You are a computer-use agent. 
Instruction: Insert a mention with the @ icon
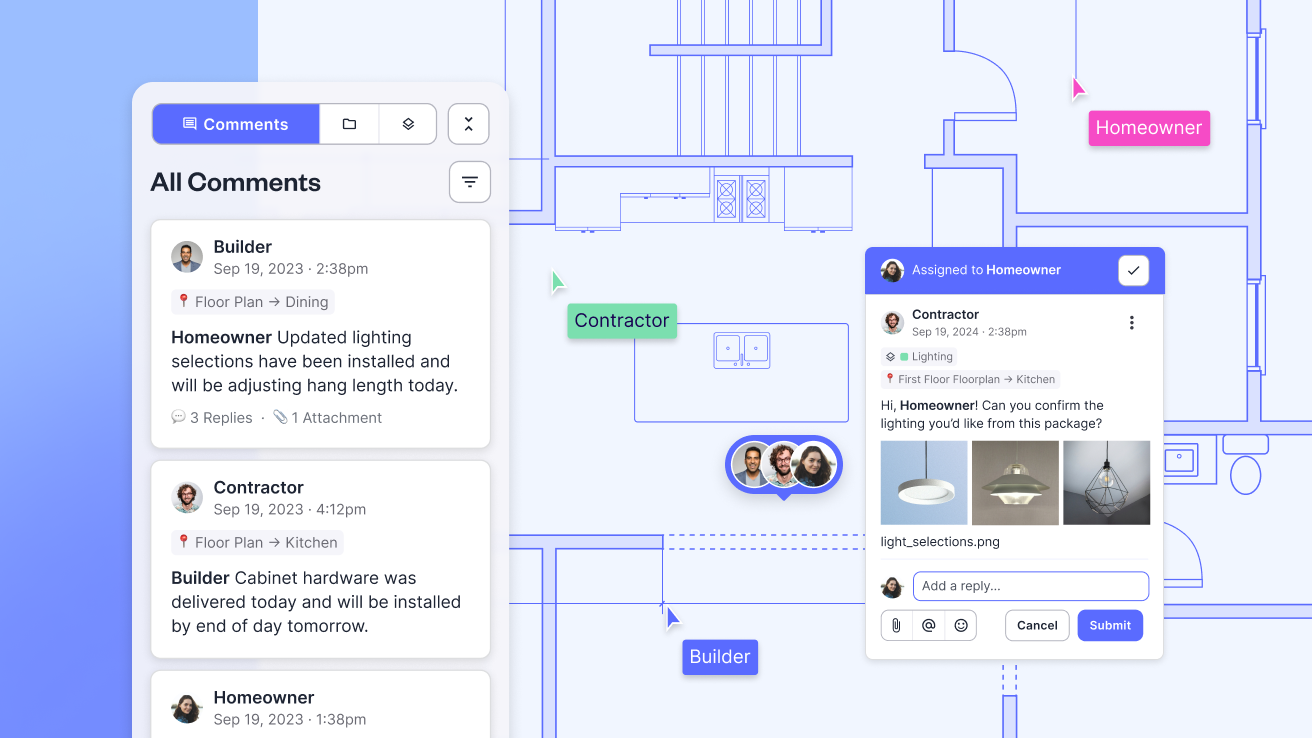[929, 625]
